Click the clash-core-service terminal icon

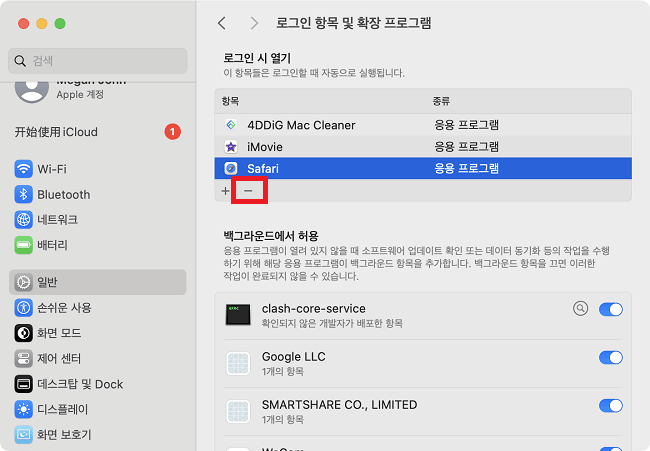coord(238,315)
